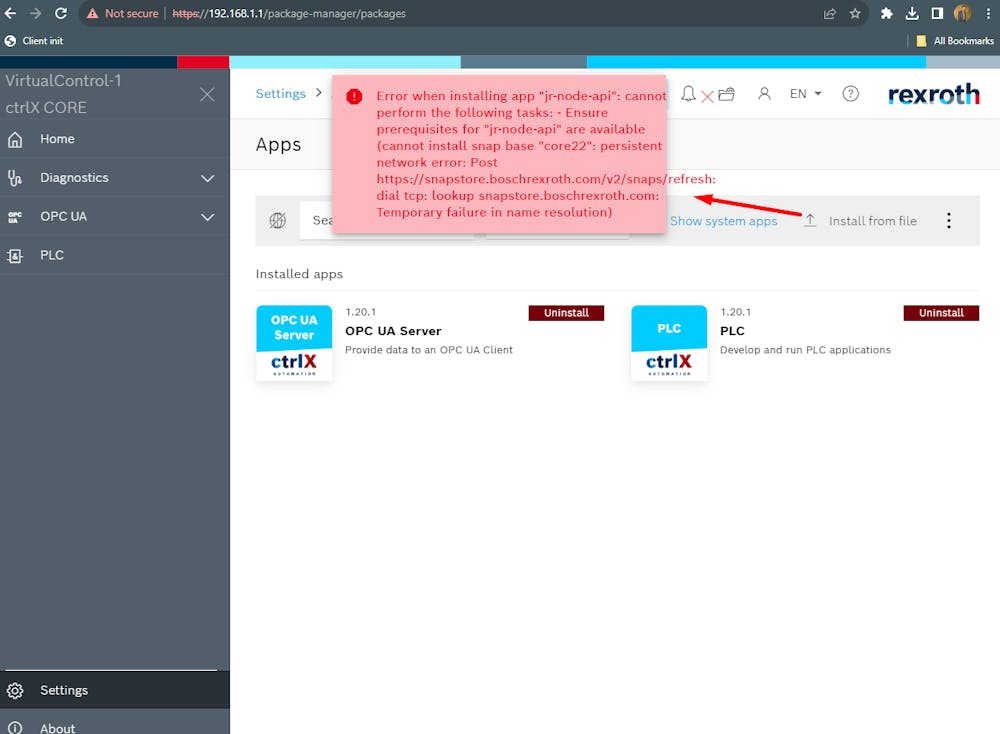
Task: Click the rexroth logo in the header
Action: (x=933, y=94)
